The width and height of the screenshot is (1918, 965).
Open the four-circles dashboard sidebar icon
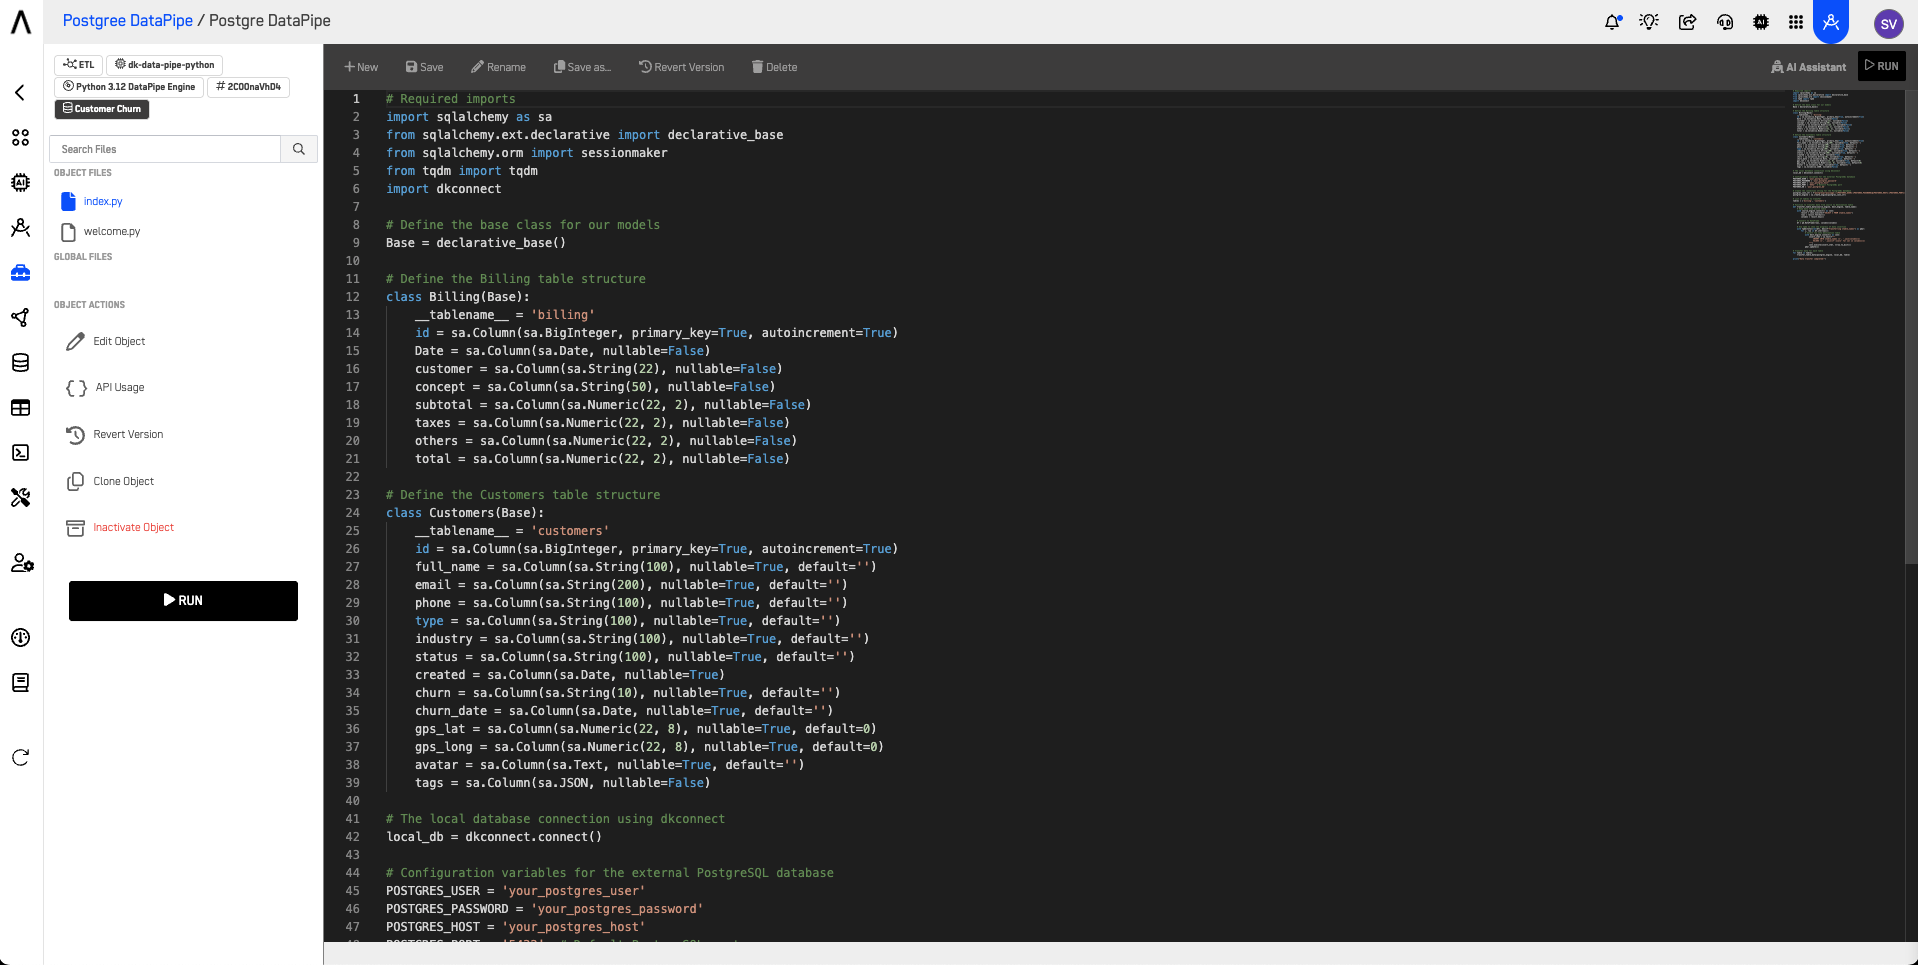(x=20, y=138)
